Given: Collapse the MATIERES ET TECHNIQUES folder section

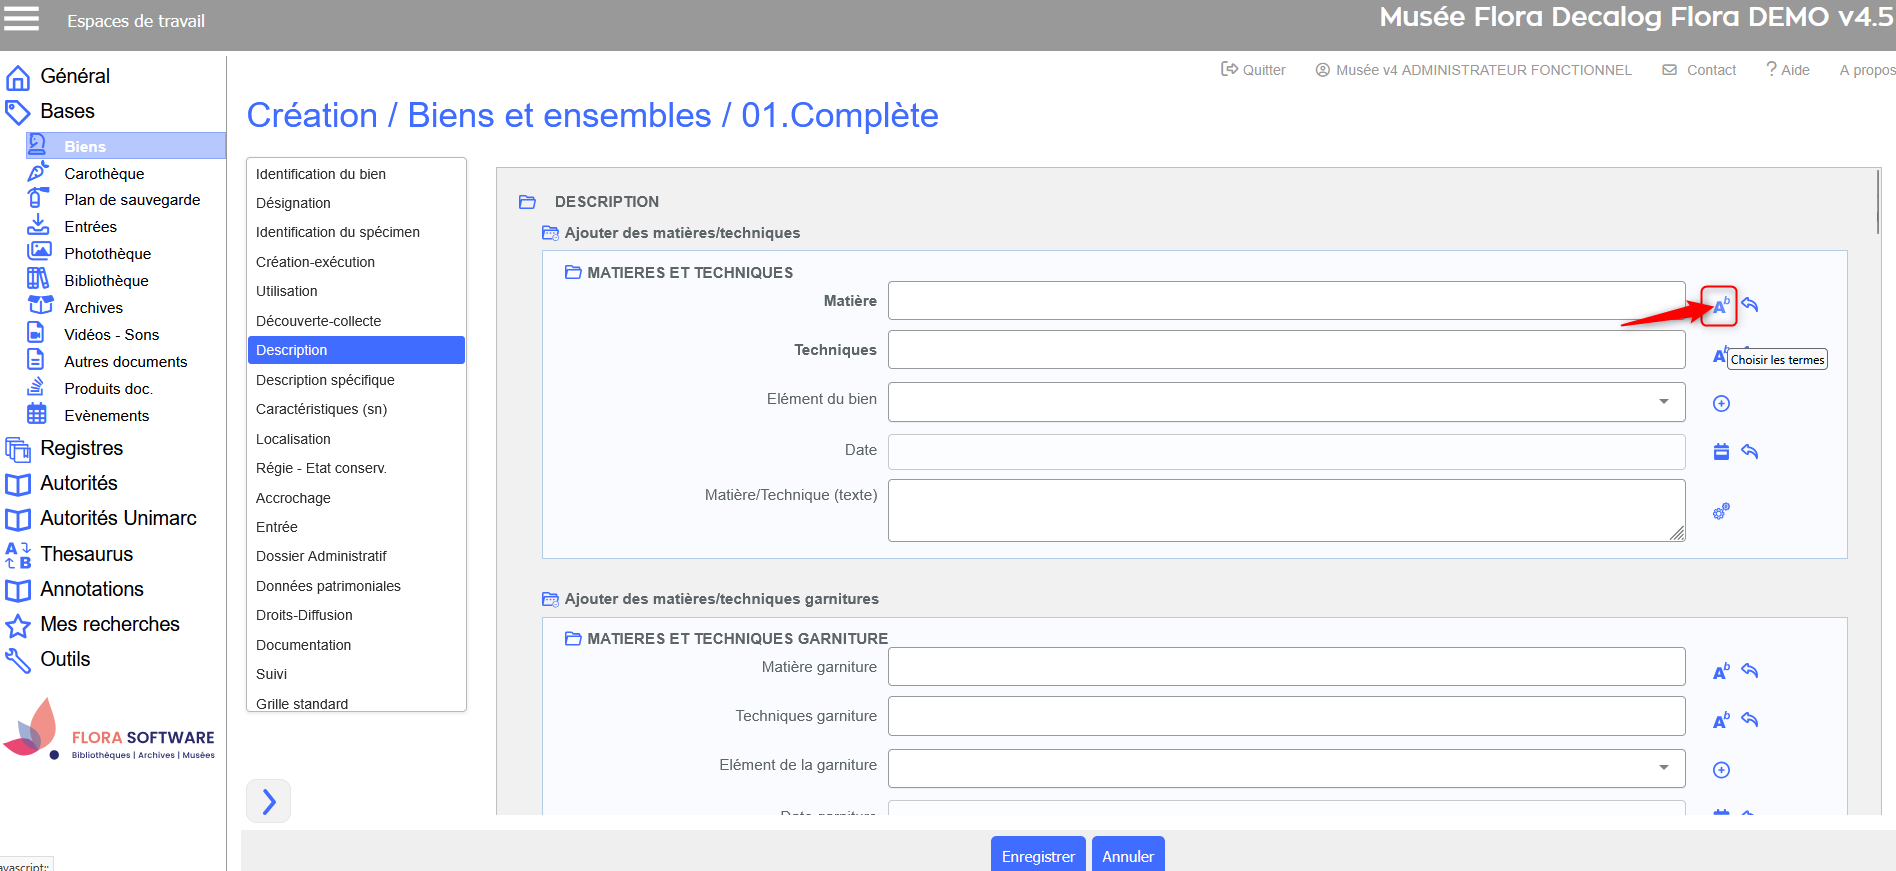Looking at the screenshot, I should tap(573, 273).
